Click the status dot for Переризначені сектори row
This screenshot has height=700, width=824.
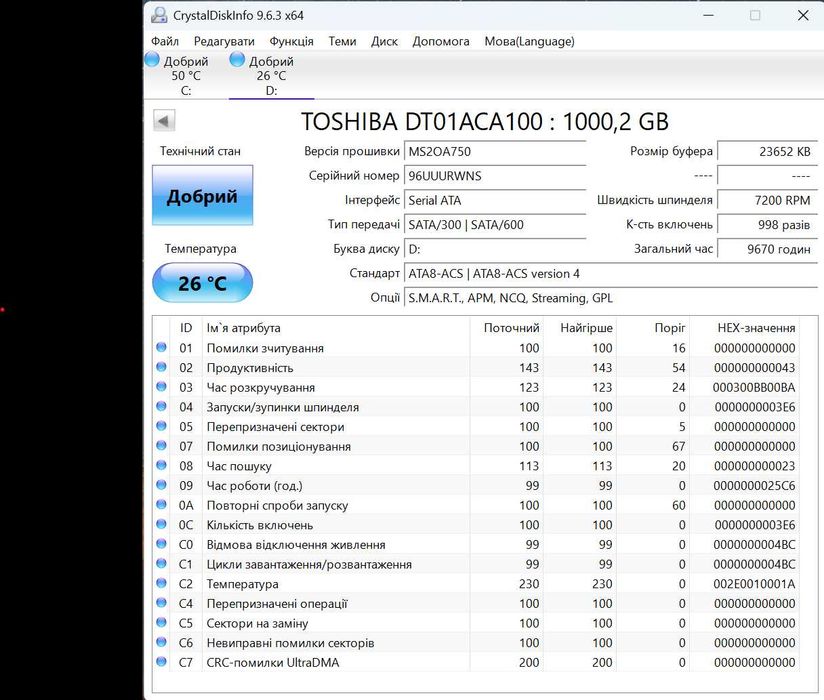tap(161, 427)
